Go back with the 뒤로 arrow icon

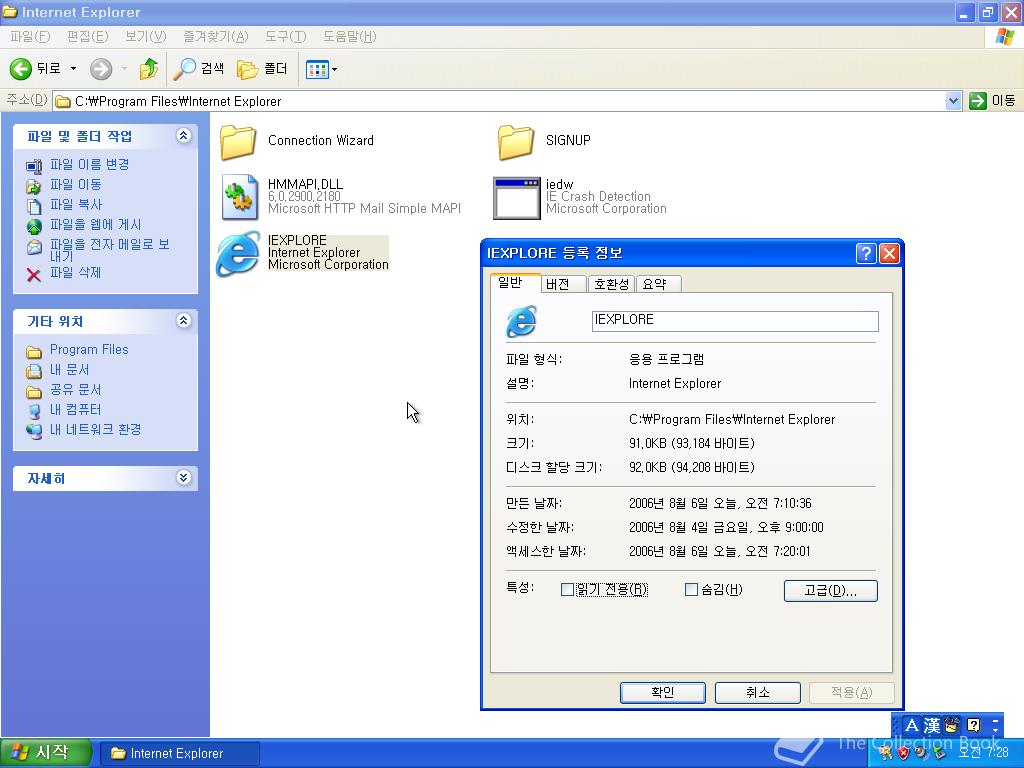tap(20, 69)
